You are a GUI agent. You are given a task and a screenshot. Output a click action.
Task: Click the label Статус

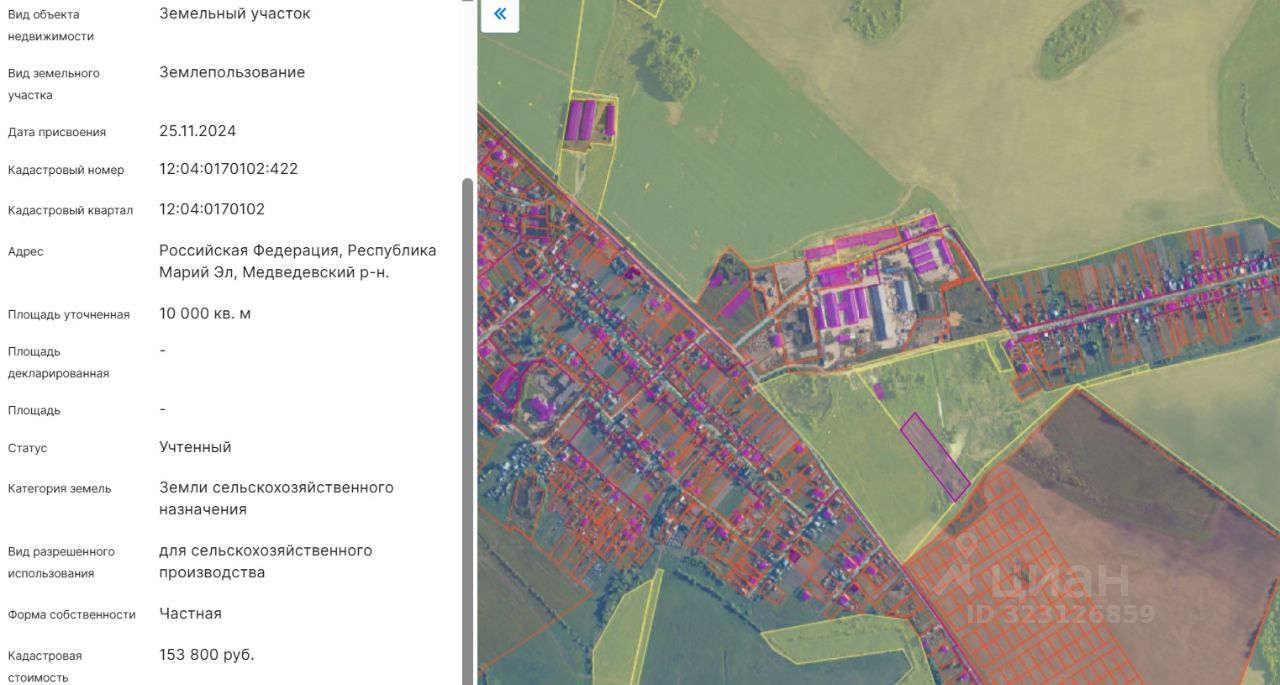[x=27, y=448]
